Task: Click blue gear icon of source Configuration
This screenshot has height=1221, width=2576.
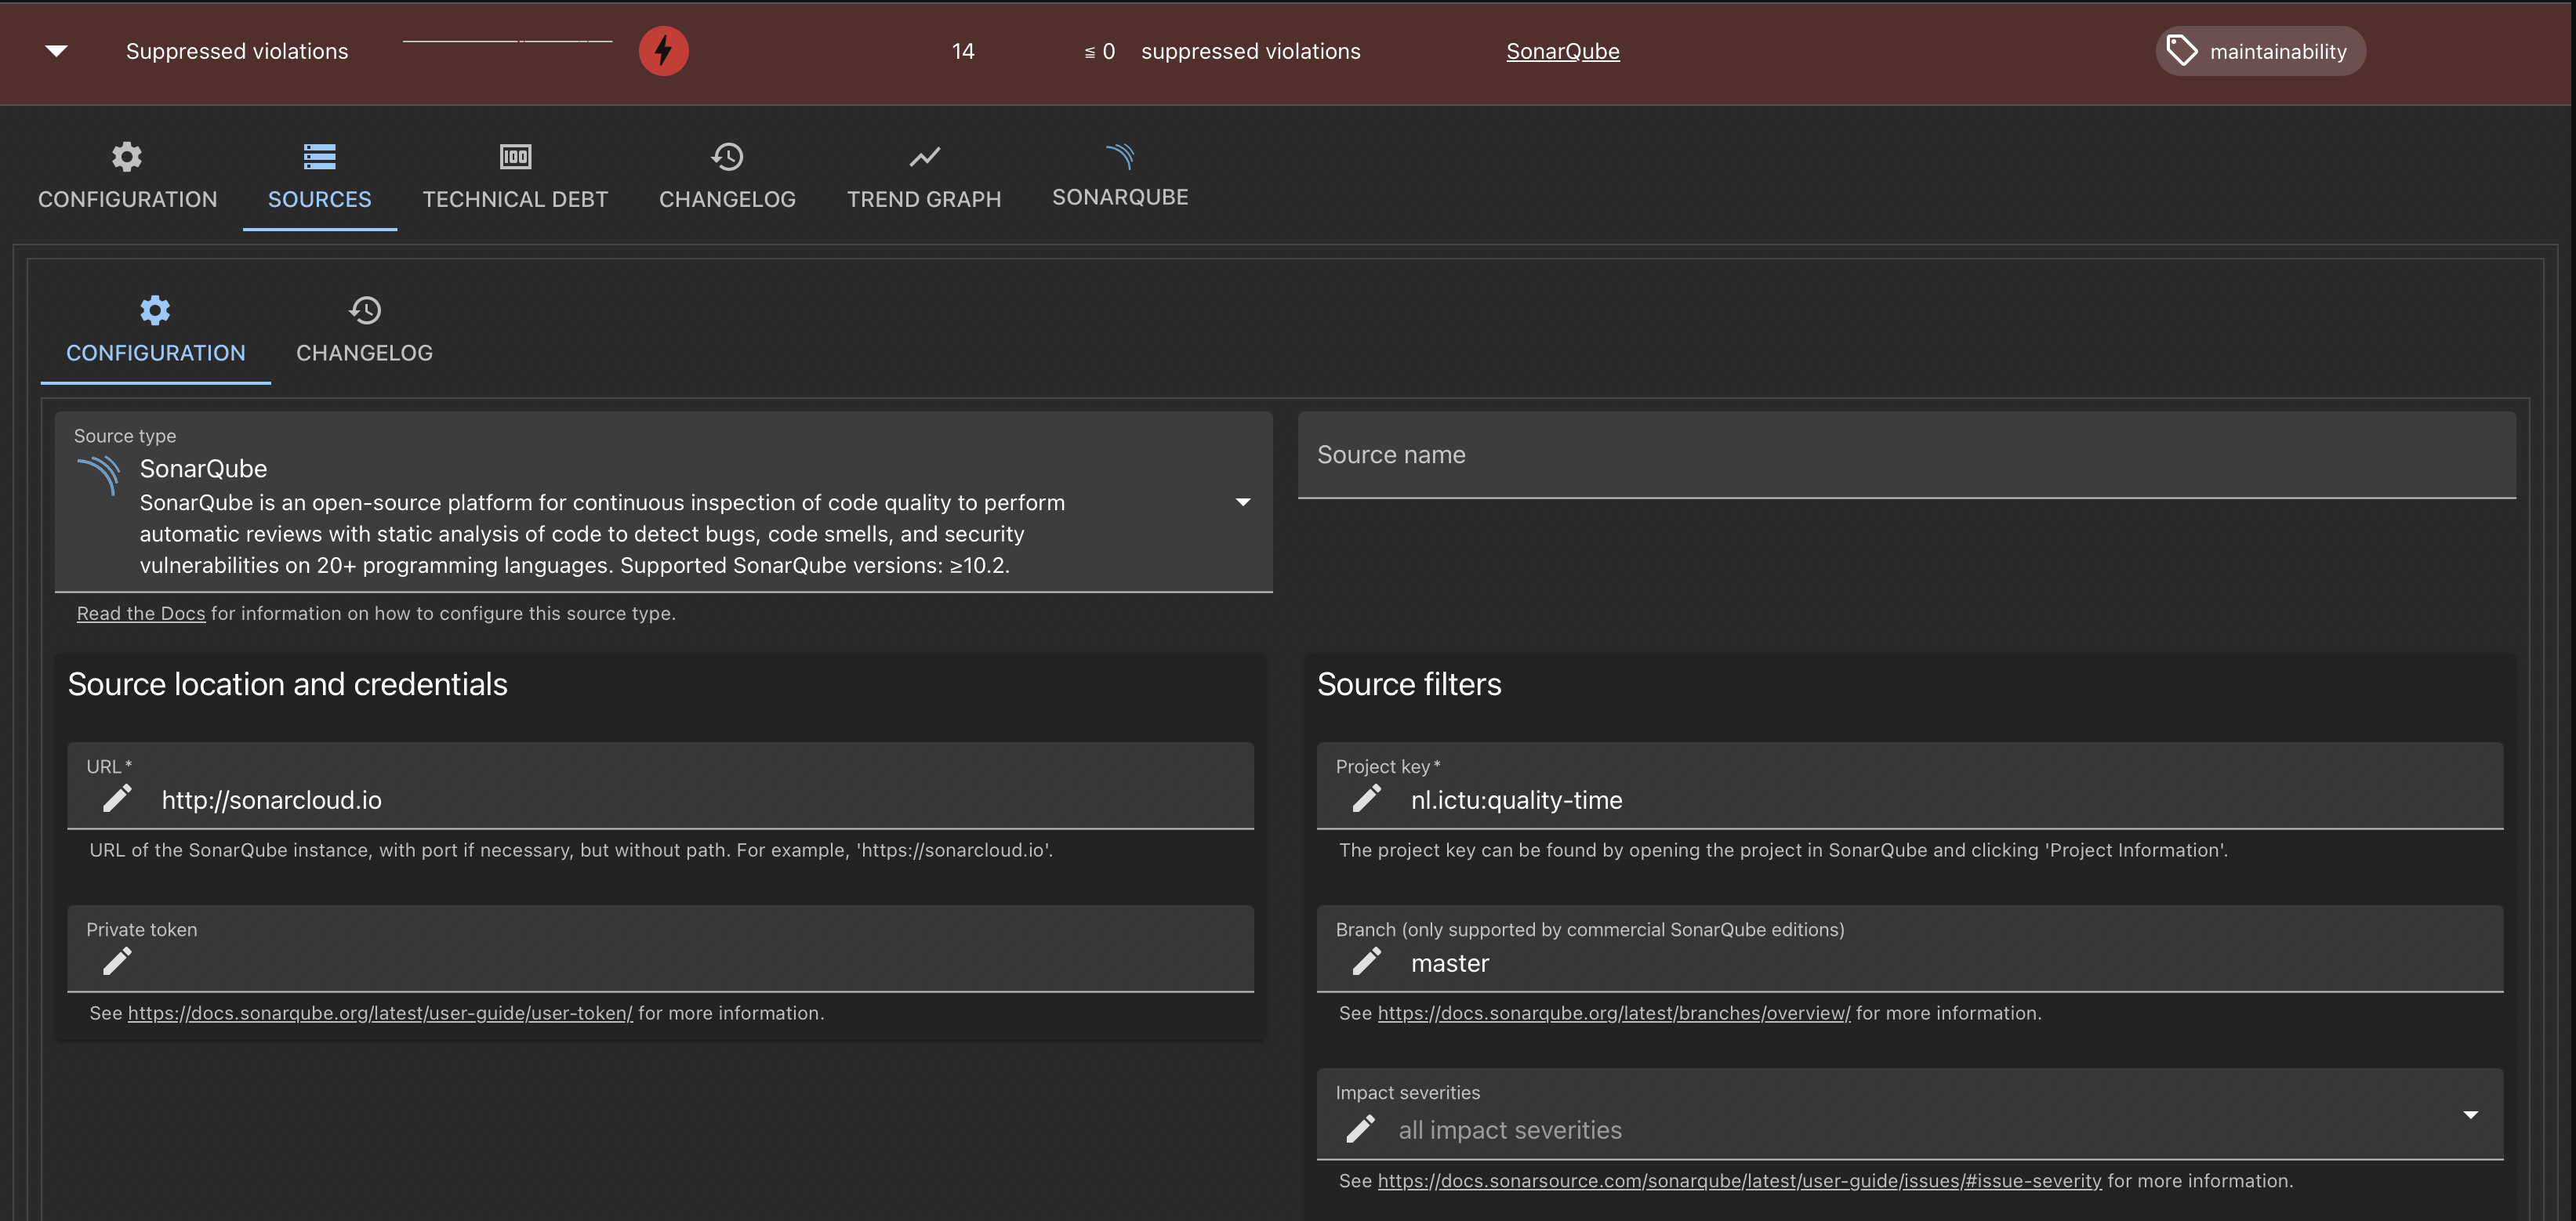Action: (x=155, y=310)
